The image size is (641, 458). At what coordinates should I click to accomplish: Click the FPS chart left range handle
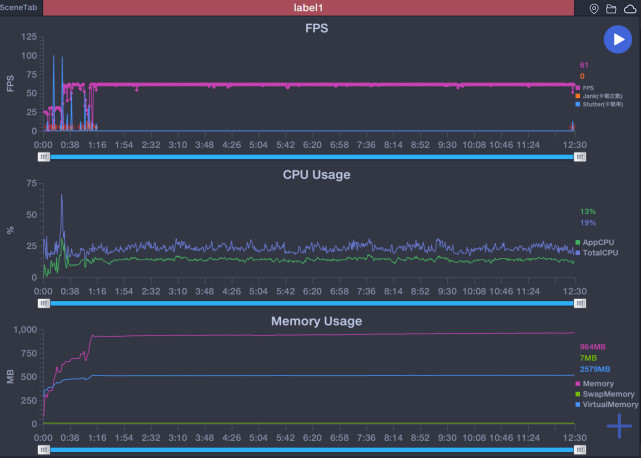[x=44, y=157]
